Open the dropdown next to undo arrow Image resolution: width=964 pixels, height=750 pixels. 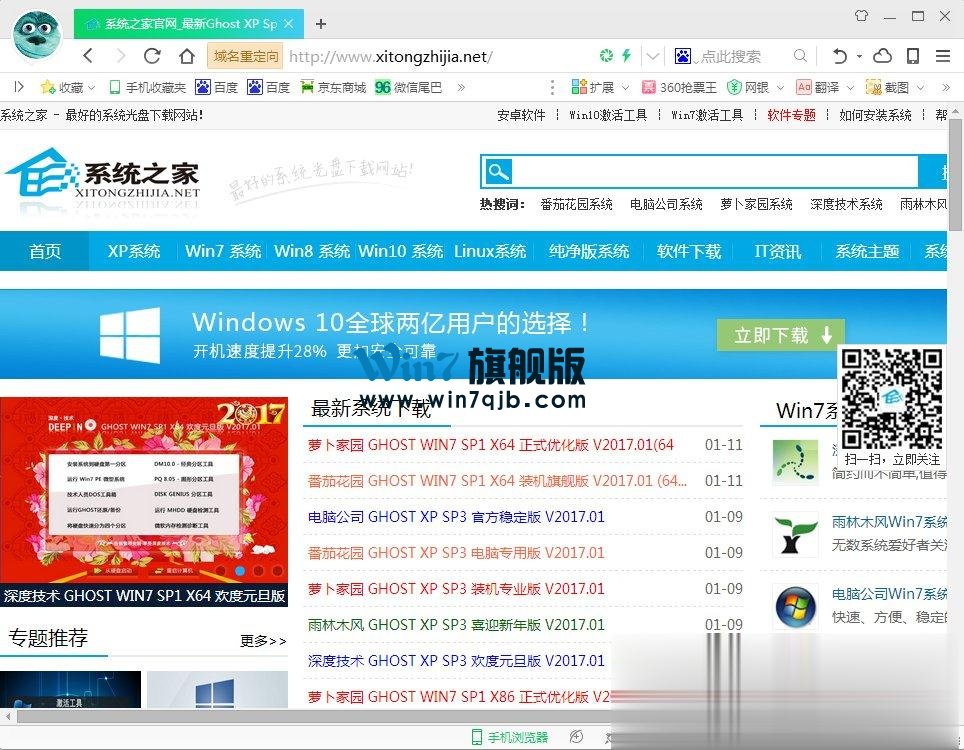(859, 56)
